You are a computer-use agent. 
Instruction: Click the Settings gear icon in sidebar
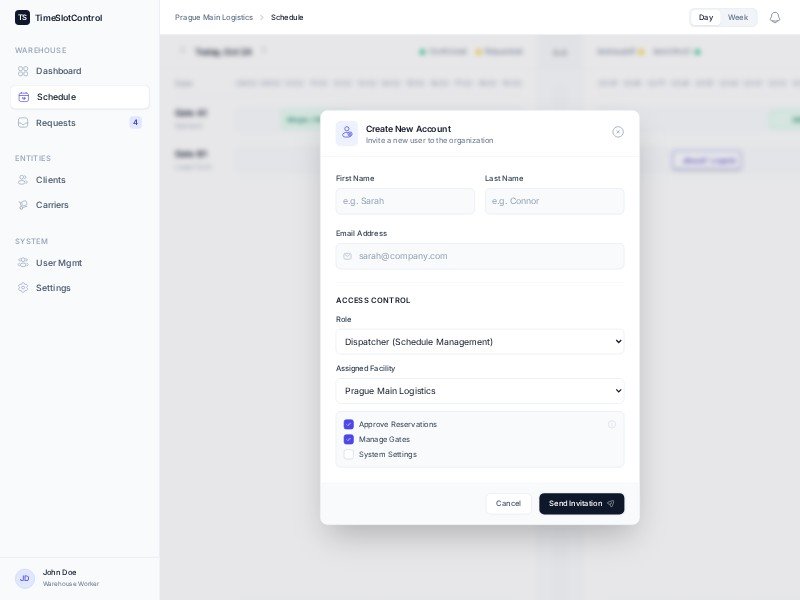tap(23, 288)
